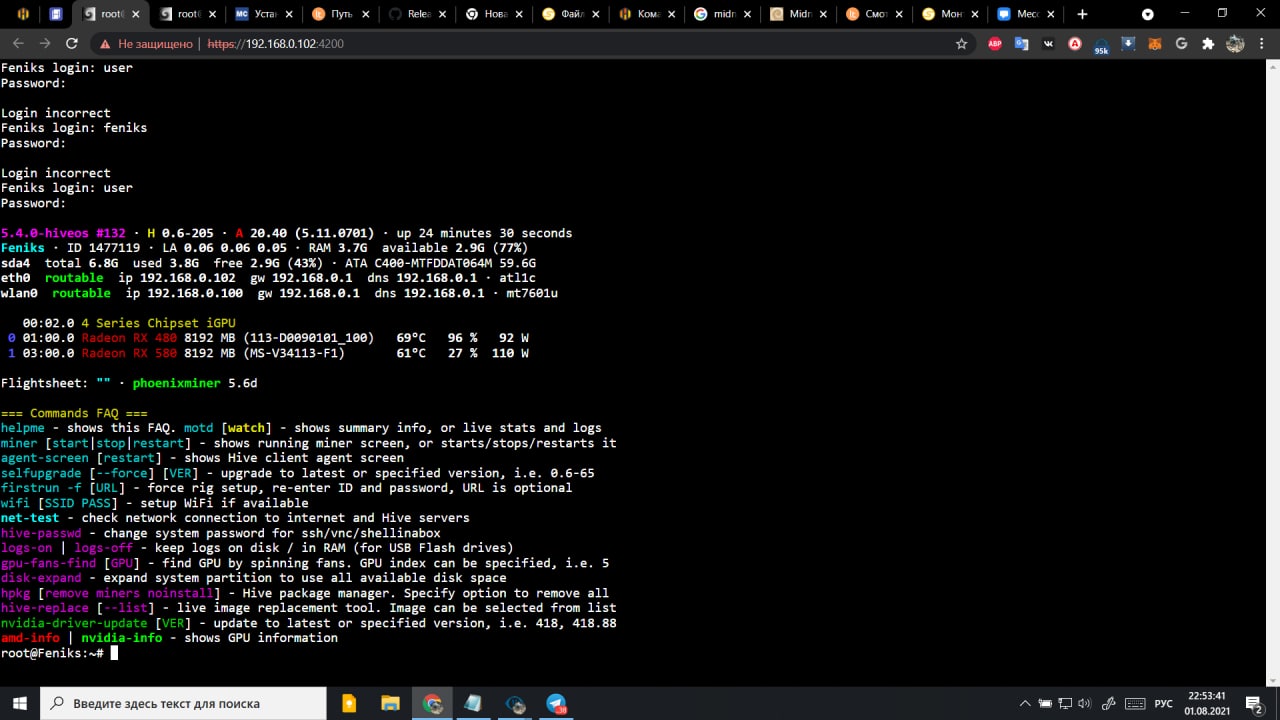
Task: Open Chrome from the taskbar
Action: [433, 703]
